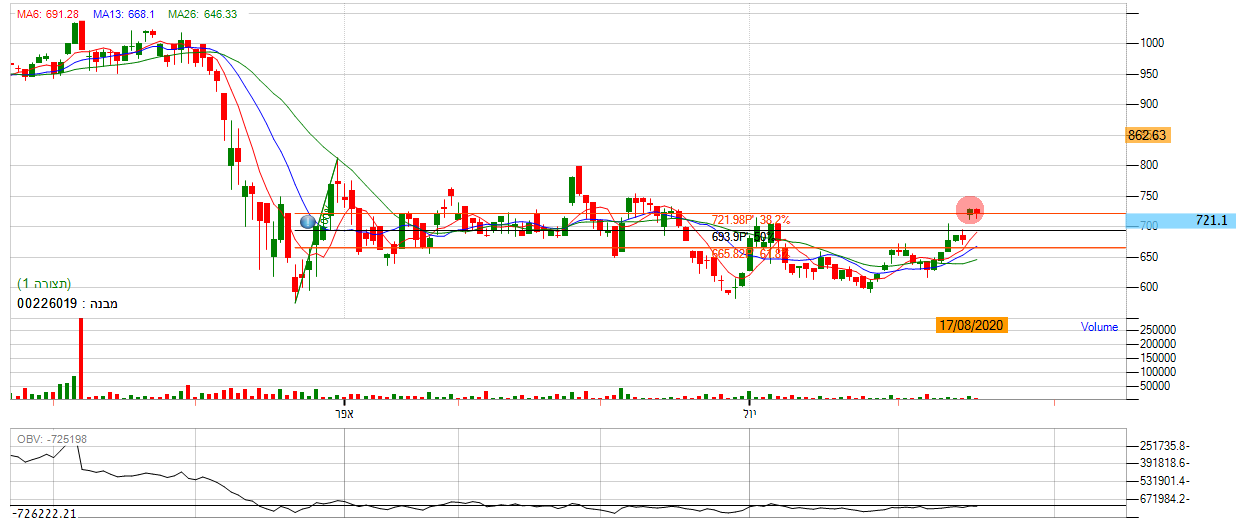This screenshot has height=526, width=1236.
Task: Click the blue Volume label
Action: point(1099,327)
